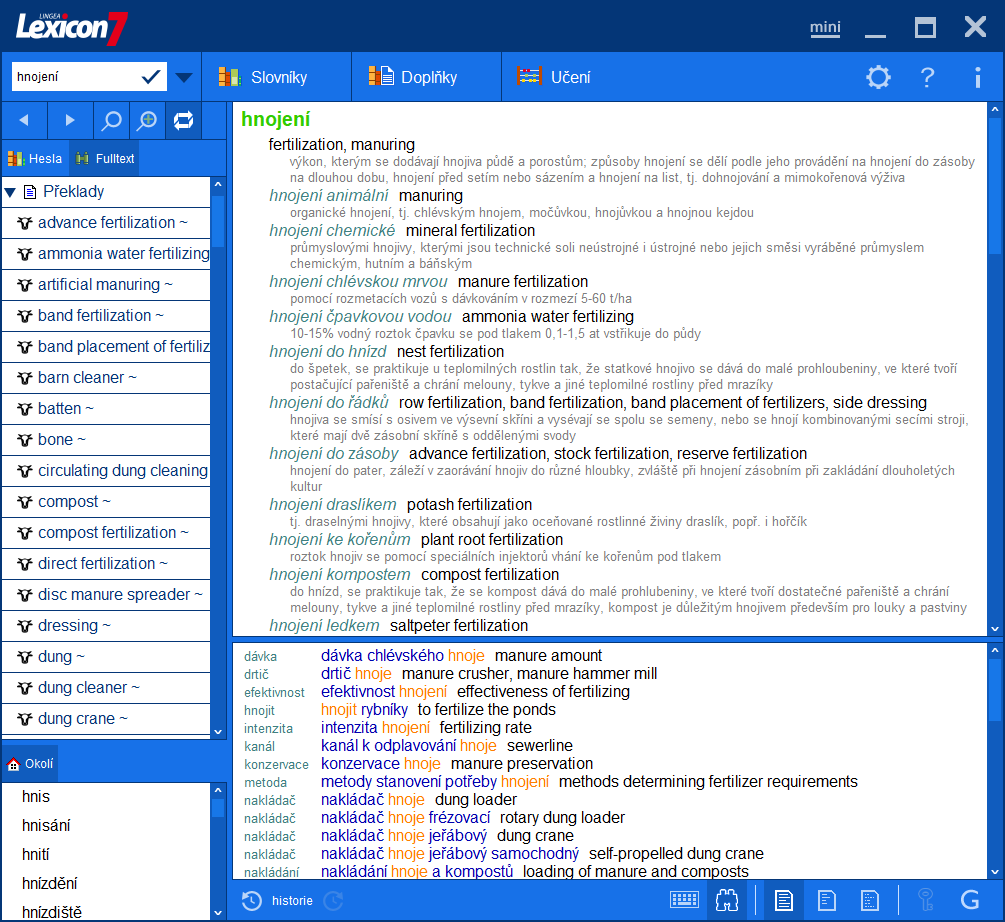Open the 'hnojení chemické' phrase link

click(x=332, y=231)
